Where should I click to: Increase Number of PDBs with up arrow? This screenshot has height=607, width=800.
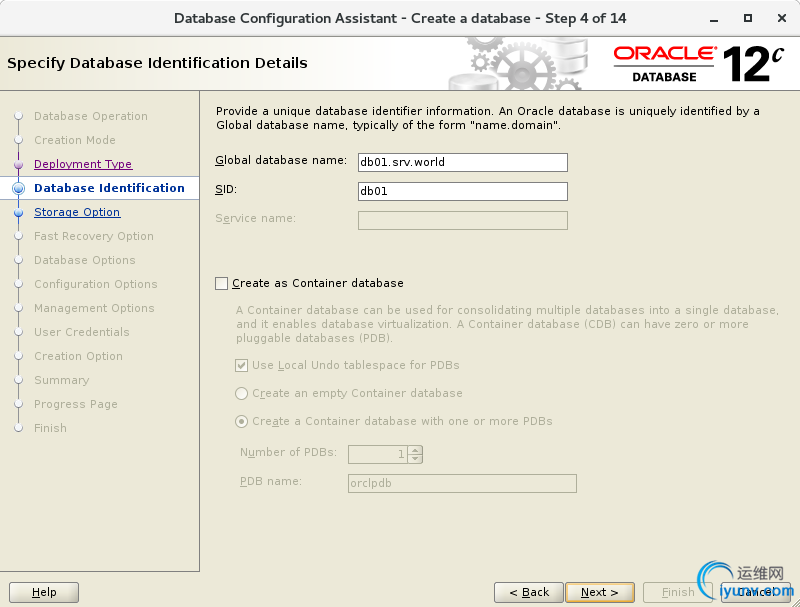(415, 450)
